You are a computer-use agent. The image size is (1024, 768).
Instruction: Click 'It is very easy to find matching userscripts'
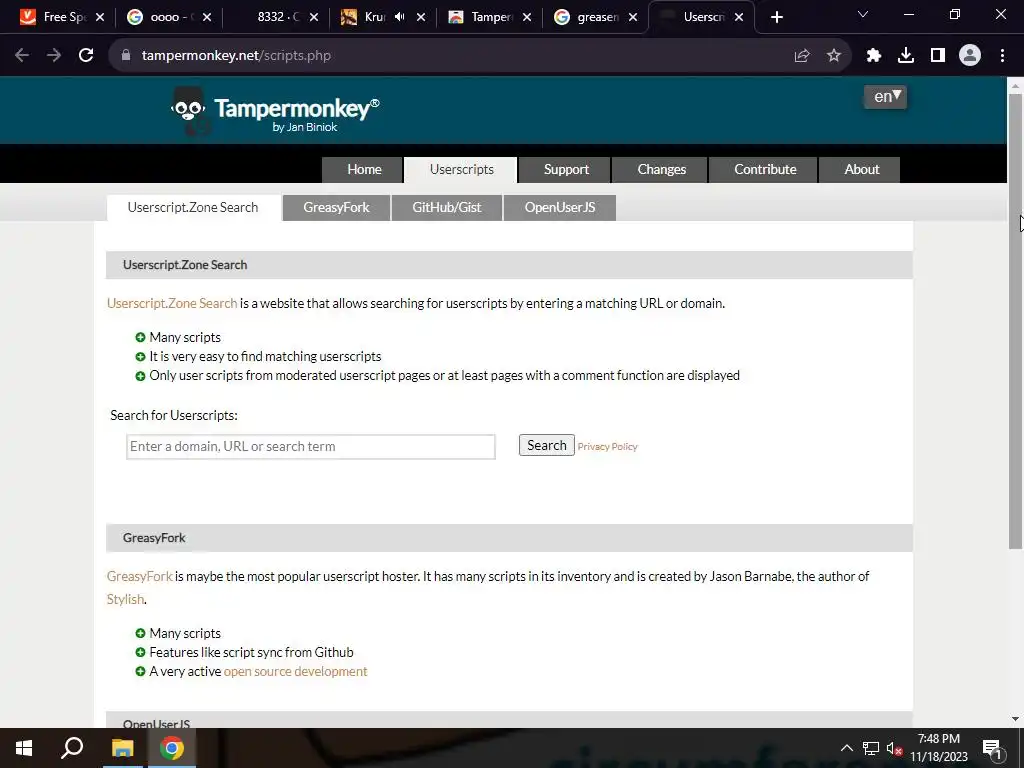pyautogui.click(x=265, y=357)
